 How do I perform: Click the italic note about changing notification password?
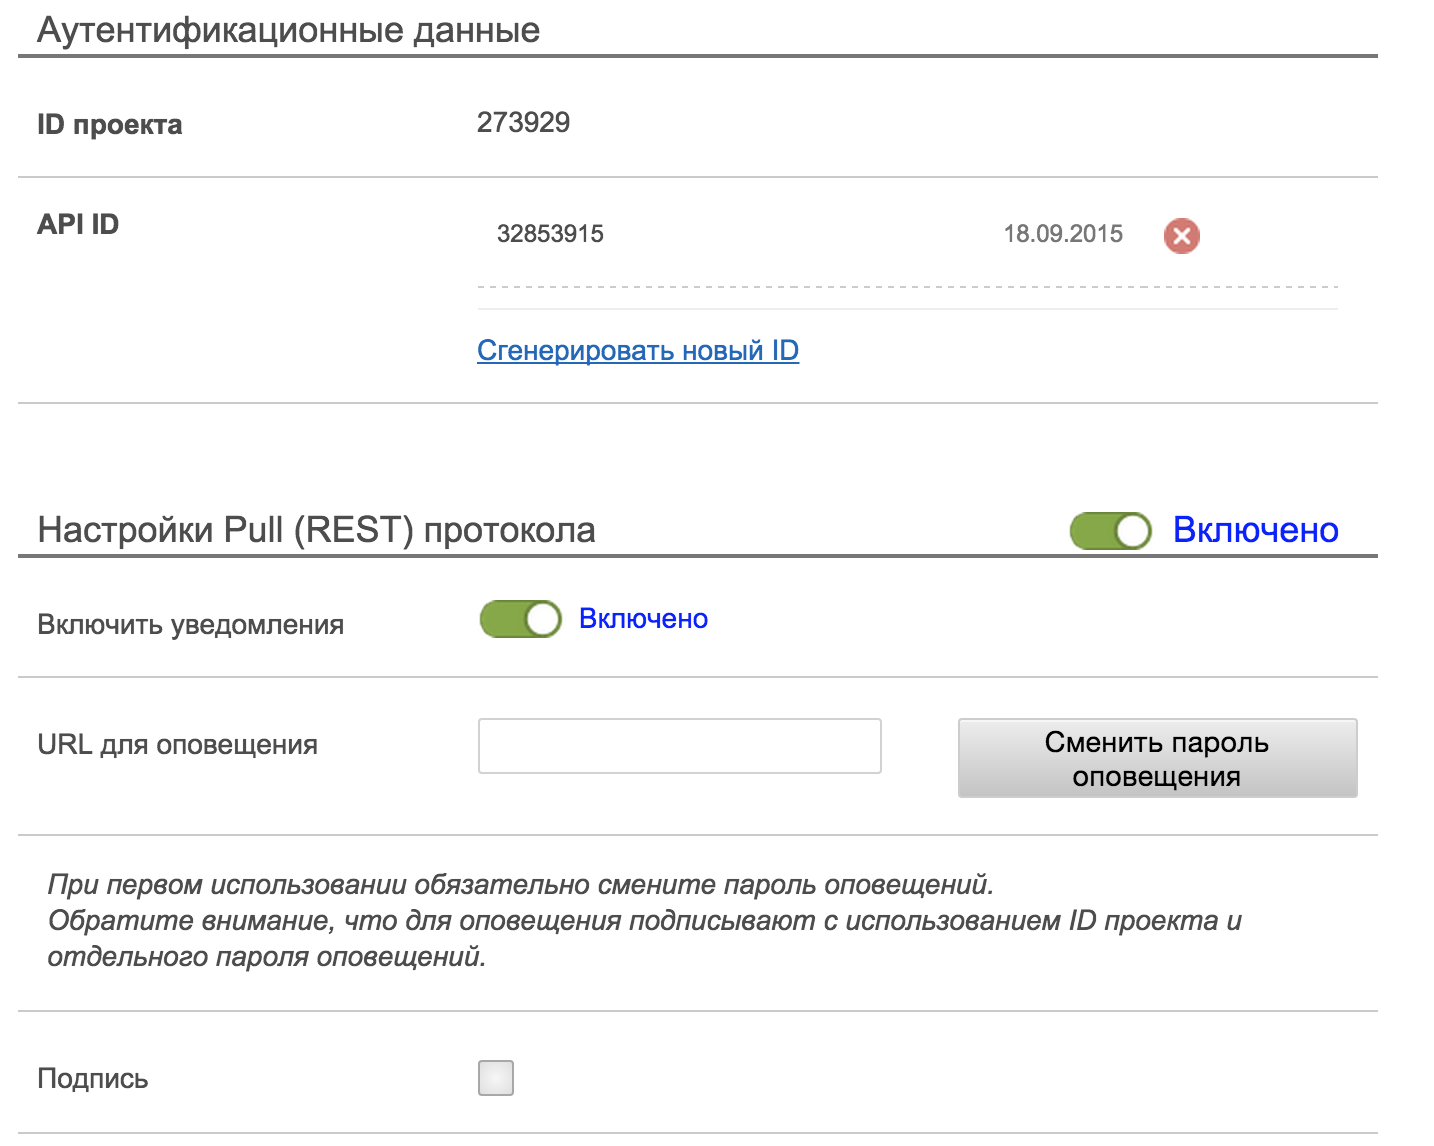[x=520, y=885]
